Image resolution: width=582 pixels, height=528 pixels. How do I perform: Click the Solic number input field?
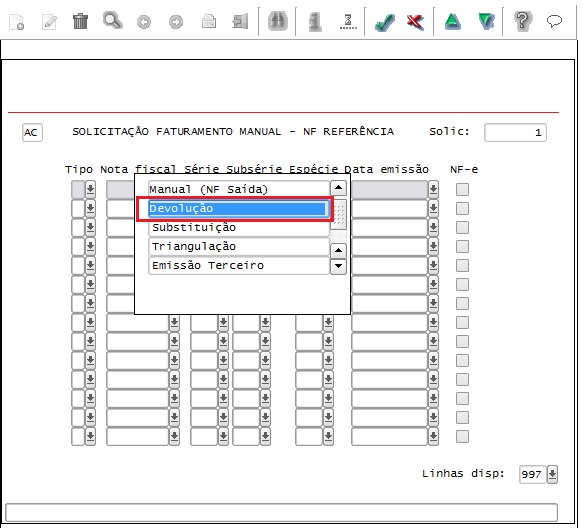[515, 132]
